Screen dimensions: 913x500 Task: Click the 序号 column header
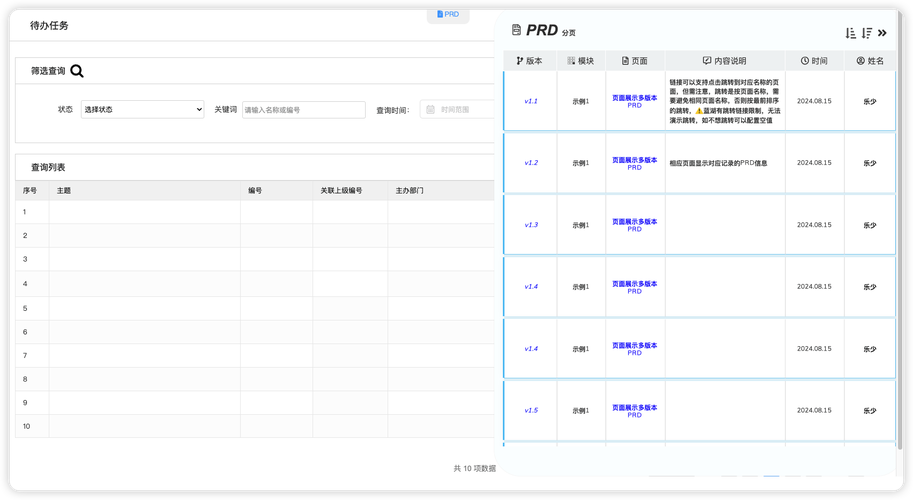(30, 190)
